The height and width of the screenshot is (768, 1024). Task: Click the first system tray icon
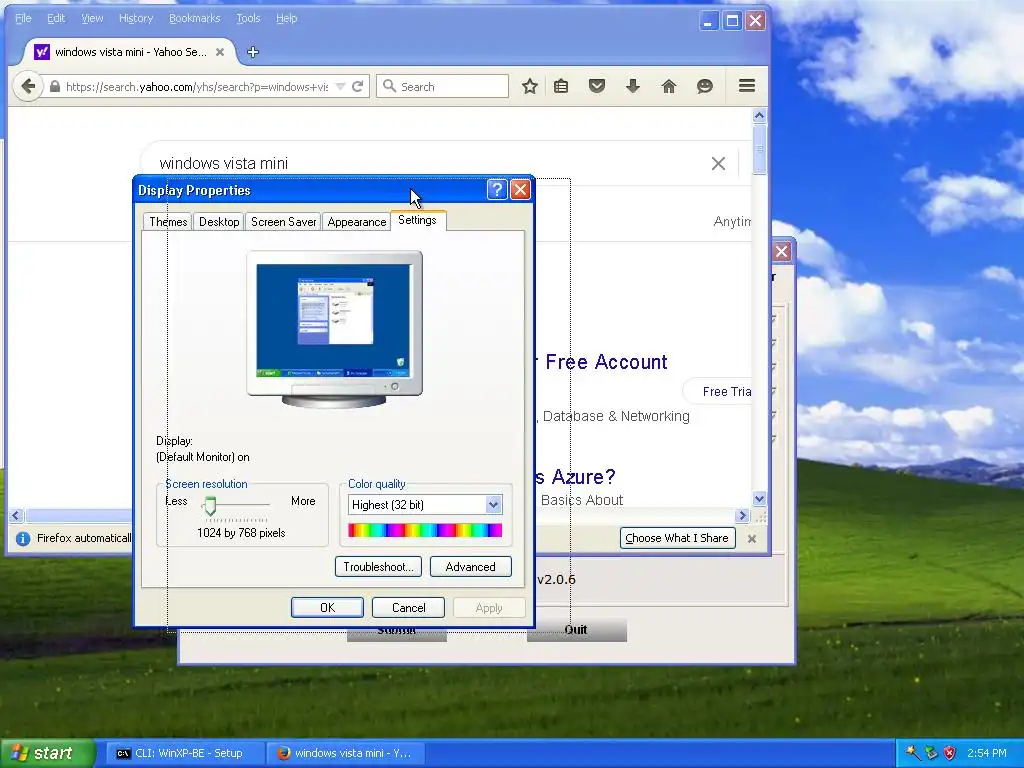tap(913, 753)
